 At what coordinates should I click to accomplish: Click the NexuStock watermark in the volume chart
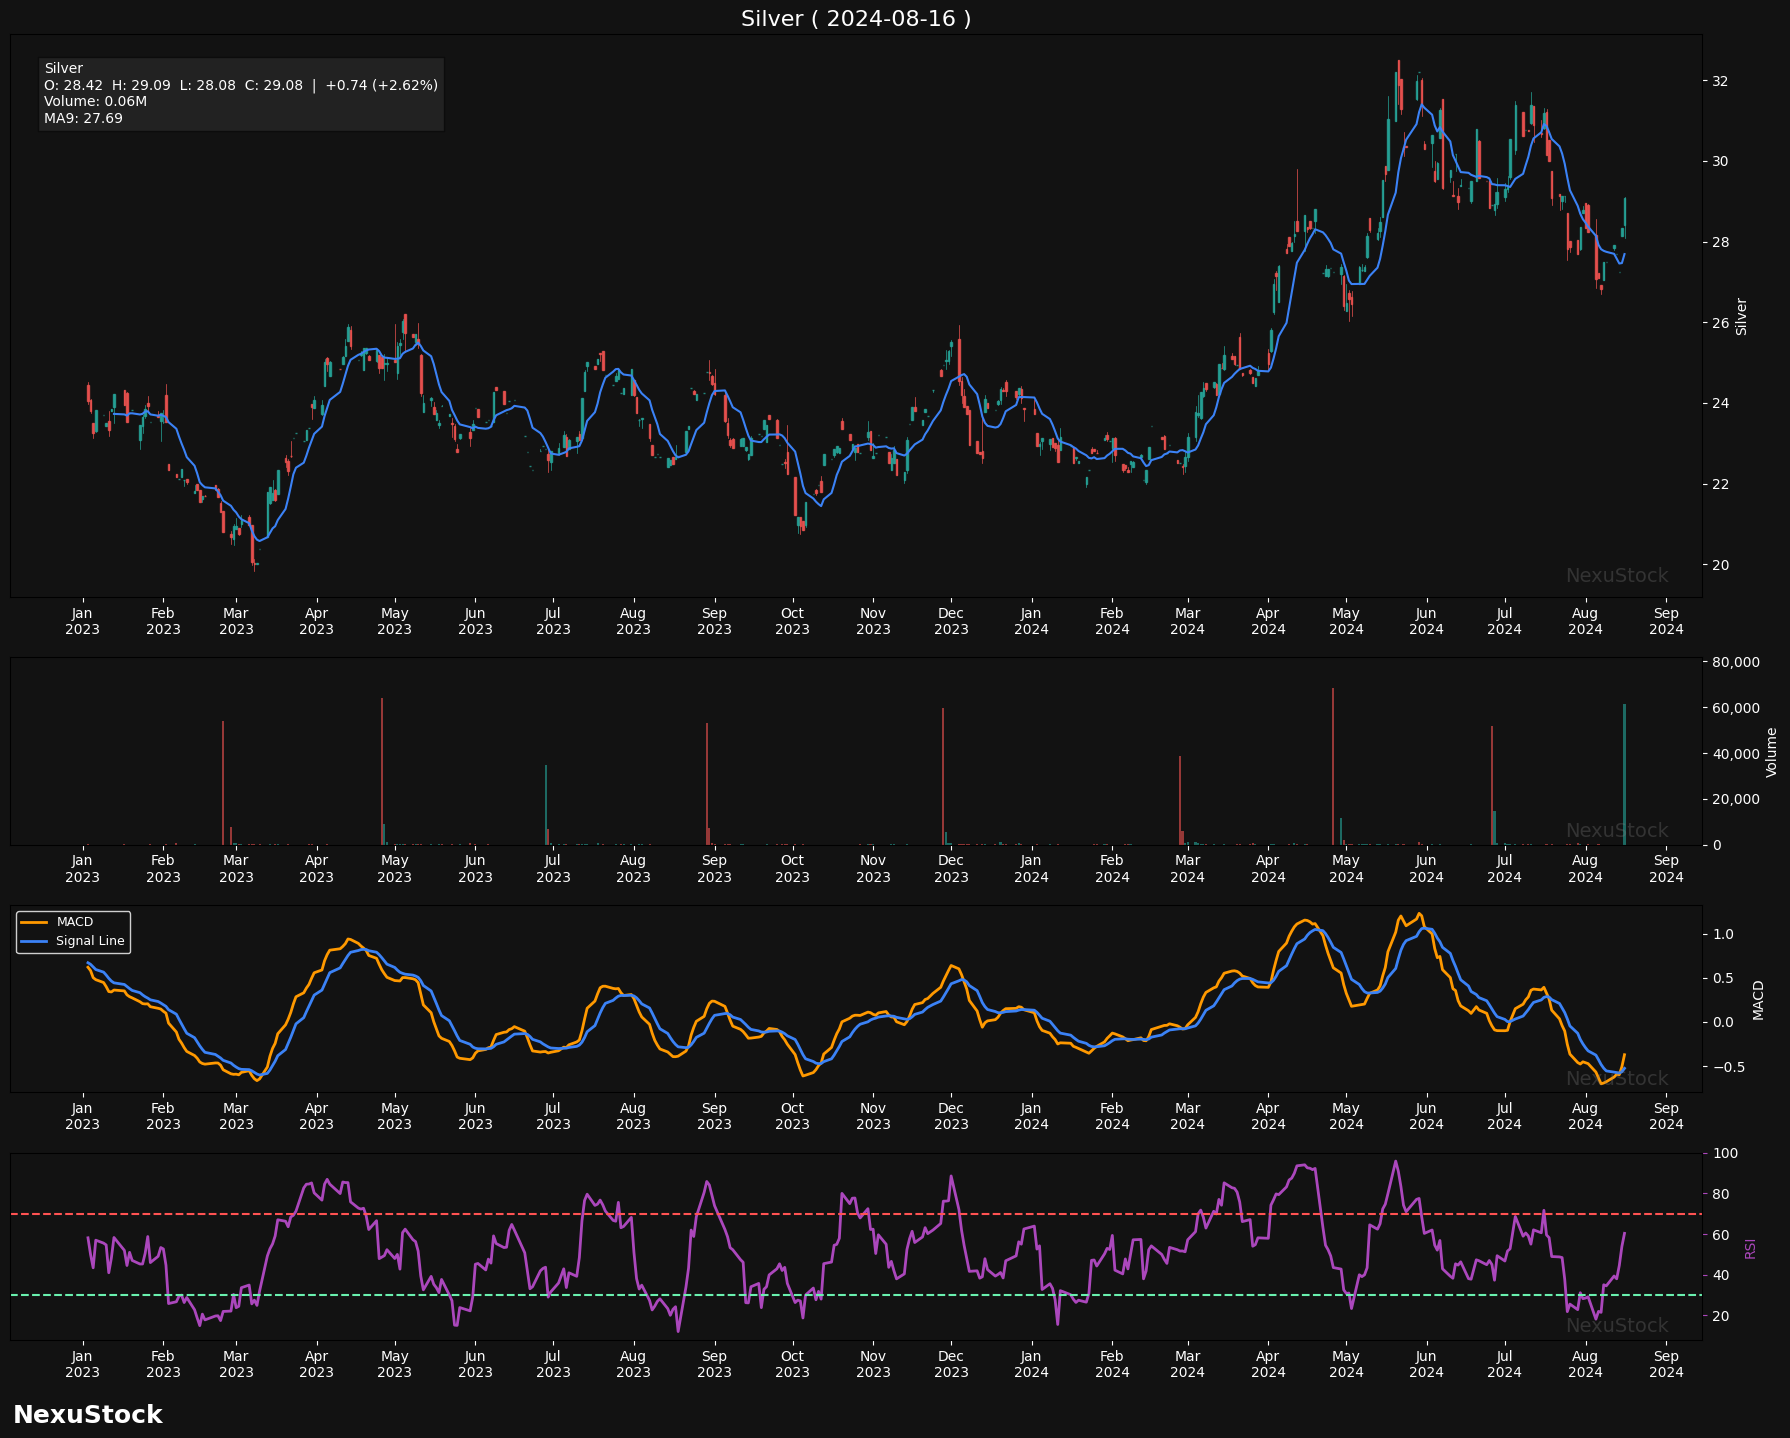(1616, 831)
